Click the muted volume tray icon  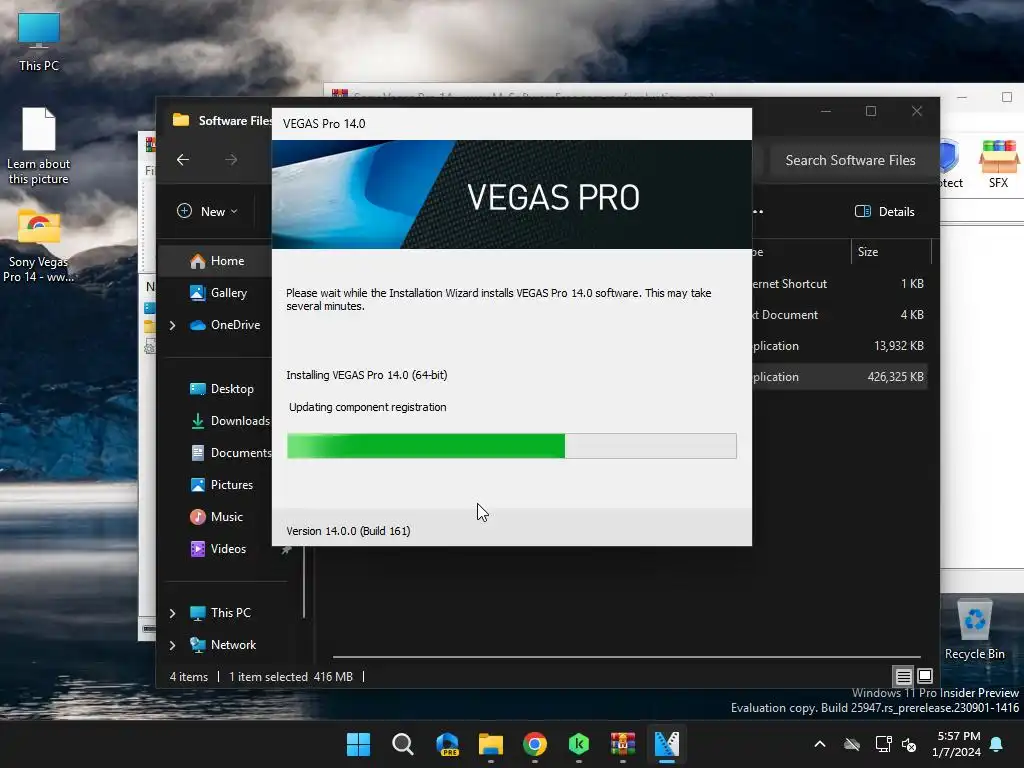908,744
